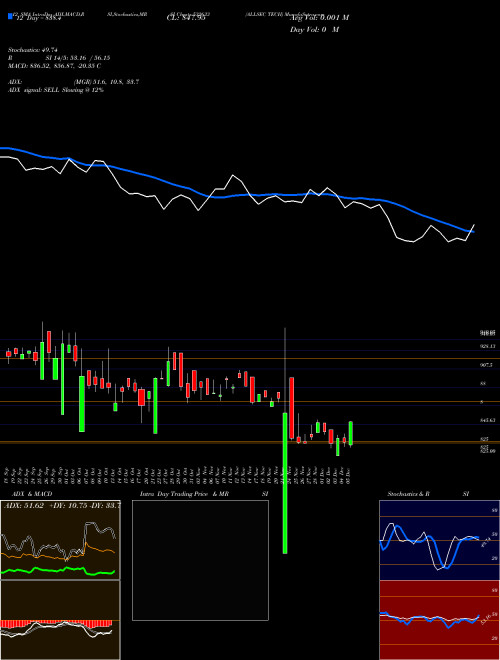This screenshot has height=660, width=500.
Task: Click the "12 Day" SMA value label
Action: 39,18
